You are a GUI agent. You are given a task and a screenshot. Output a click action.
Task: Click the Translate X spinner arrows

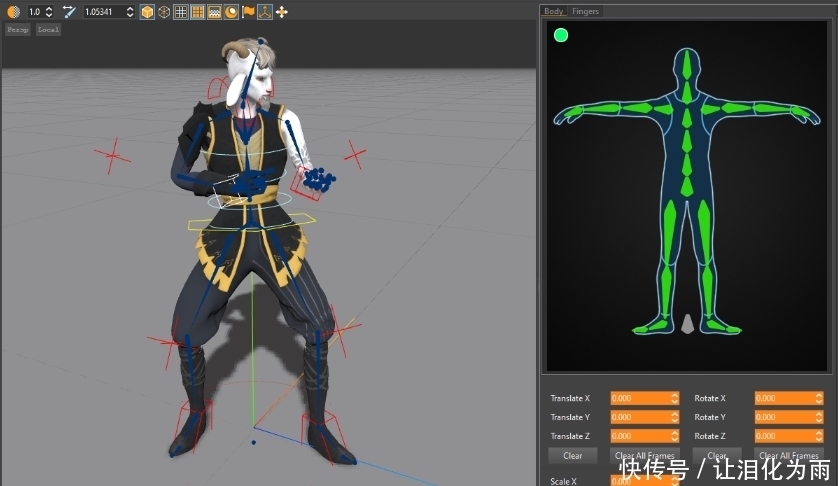[x=675, y=398]
